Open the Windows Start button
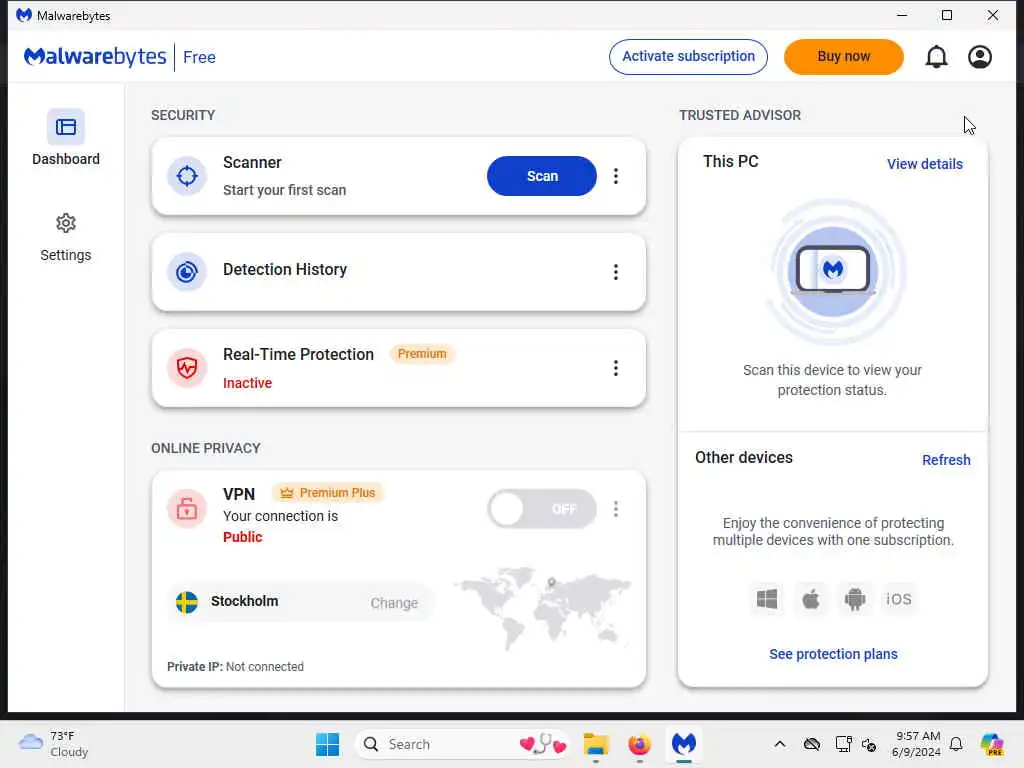The width and height of the screenshot is (1024, 768). 327,744
